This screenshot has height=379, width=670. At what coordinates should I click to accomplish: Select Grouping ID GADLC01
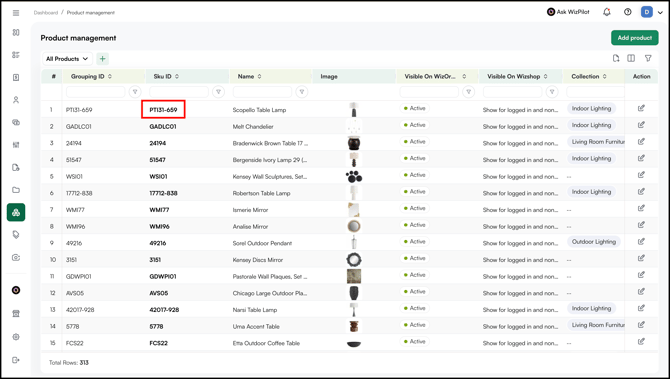click(x=79, y=126)
